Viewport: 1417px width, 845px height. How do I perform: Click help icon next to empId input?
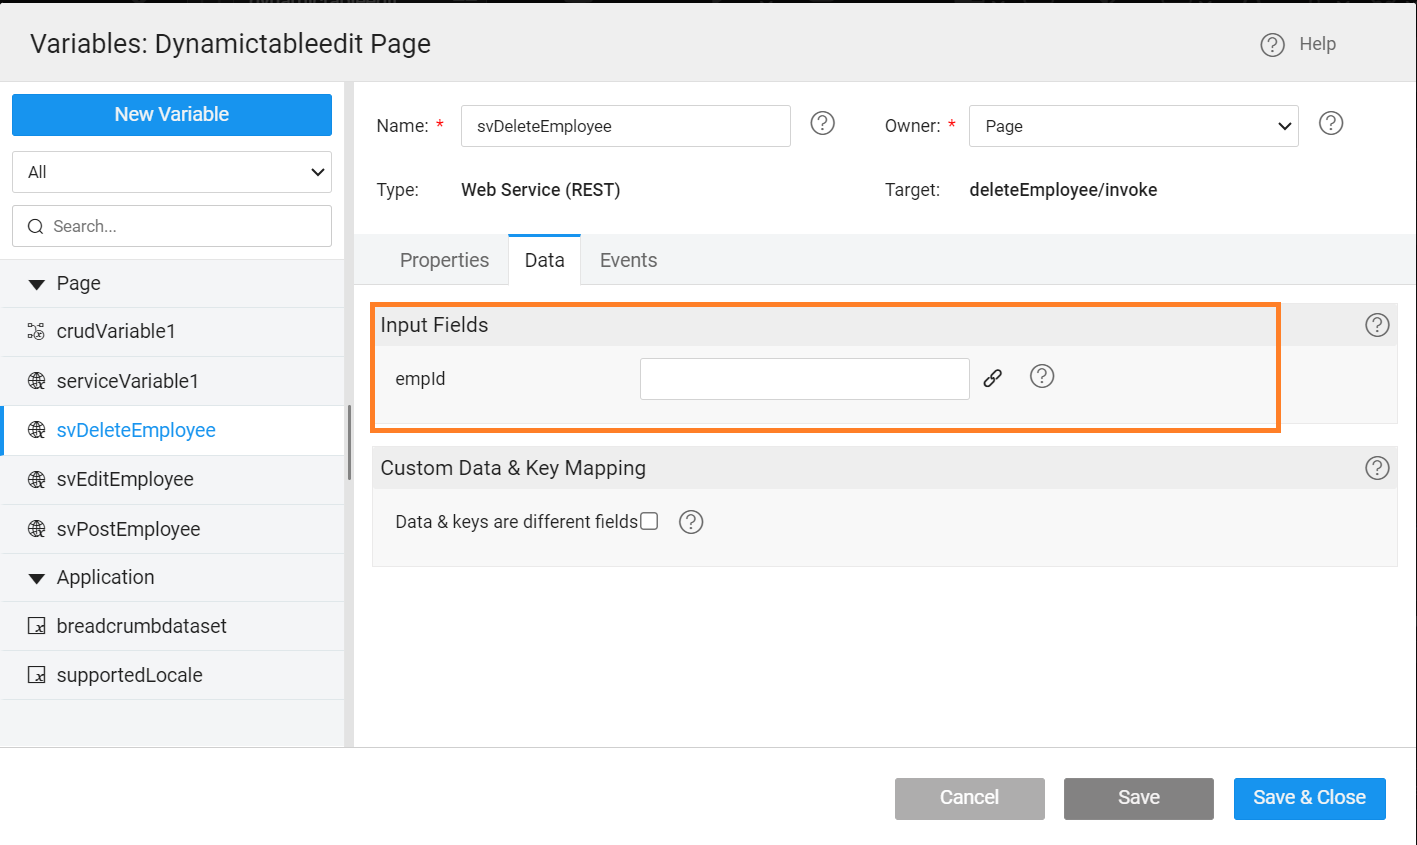coord(1042,376)
